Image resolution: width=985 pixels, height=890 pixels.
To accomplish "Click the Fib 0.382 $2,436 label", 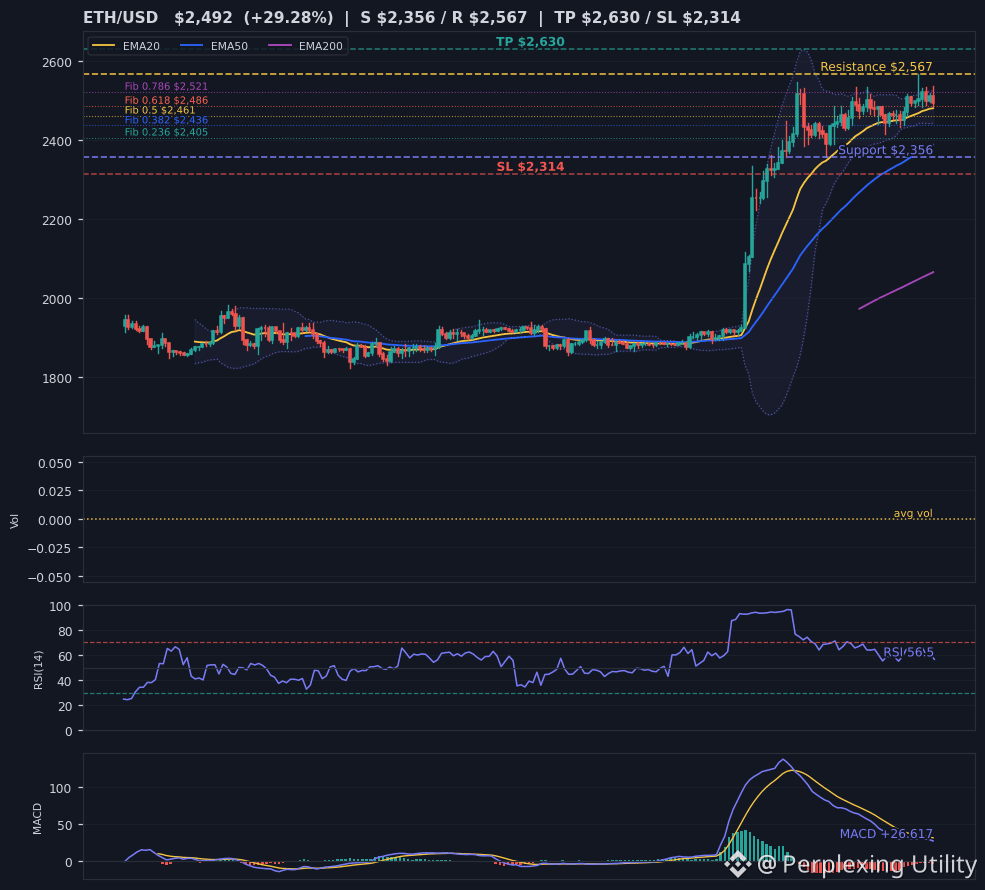I will click(x=166, y=120).
